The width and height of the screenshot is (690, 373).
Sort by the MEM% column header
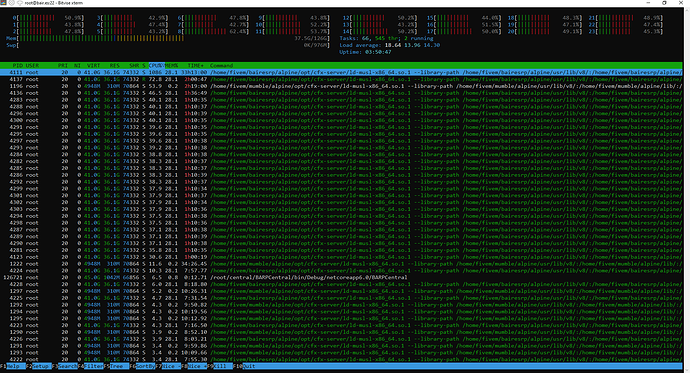pos(171,66)
